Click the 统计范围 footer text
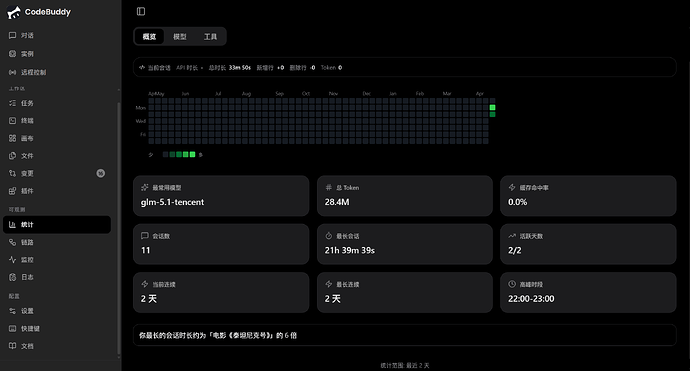 (x=405, y=365)
